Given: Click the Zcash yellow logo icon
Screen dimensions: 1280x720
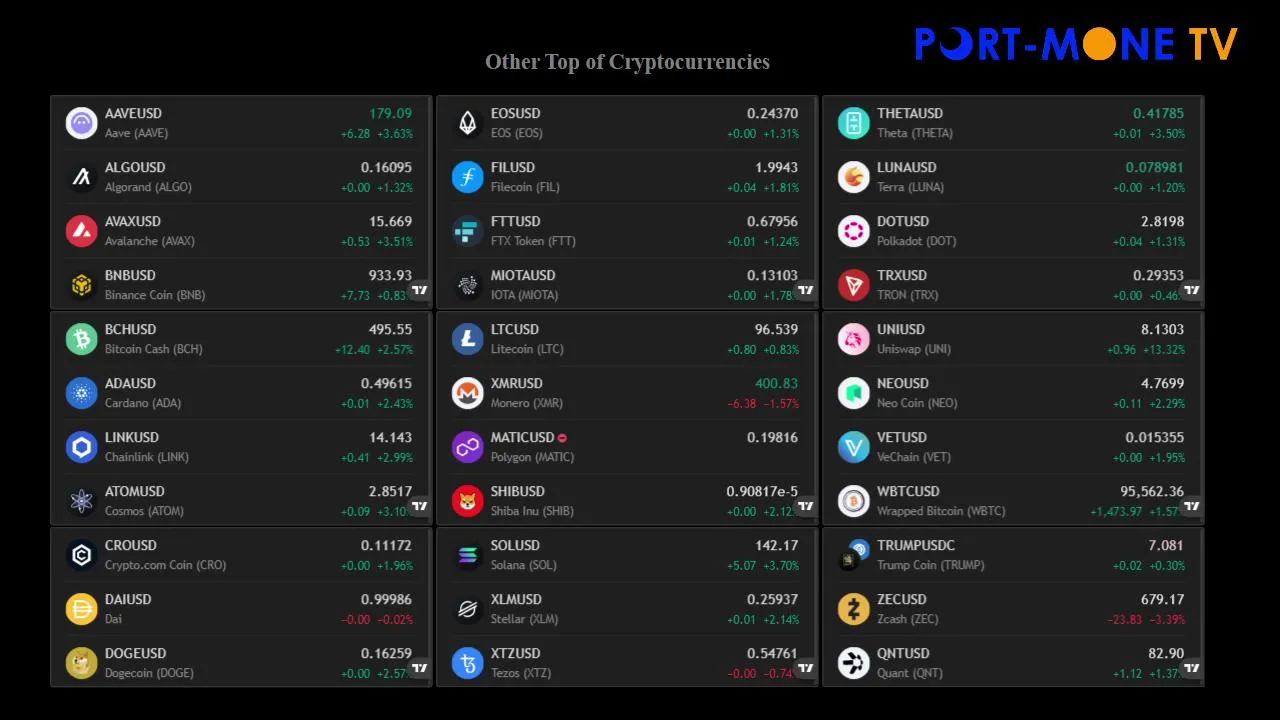Looking at the screenshot, I should click(853, 609).
